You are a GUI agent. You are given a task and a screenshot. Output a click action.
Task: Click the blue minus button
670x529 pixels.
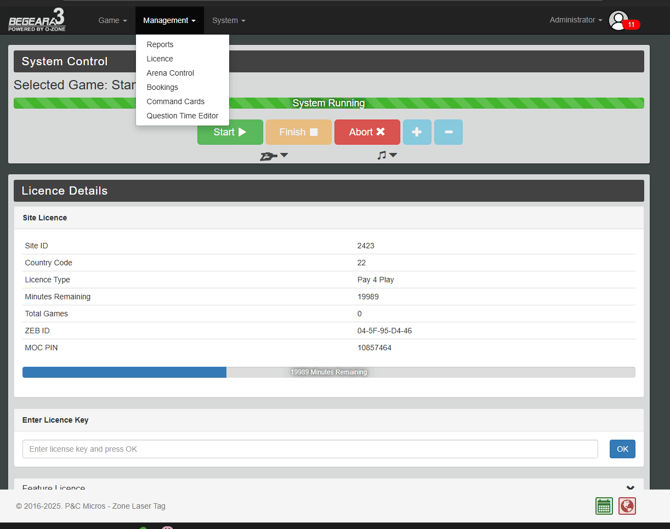448,132
